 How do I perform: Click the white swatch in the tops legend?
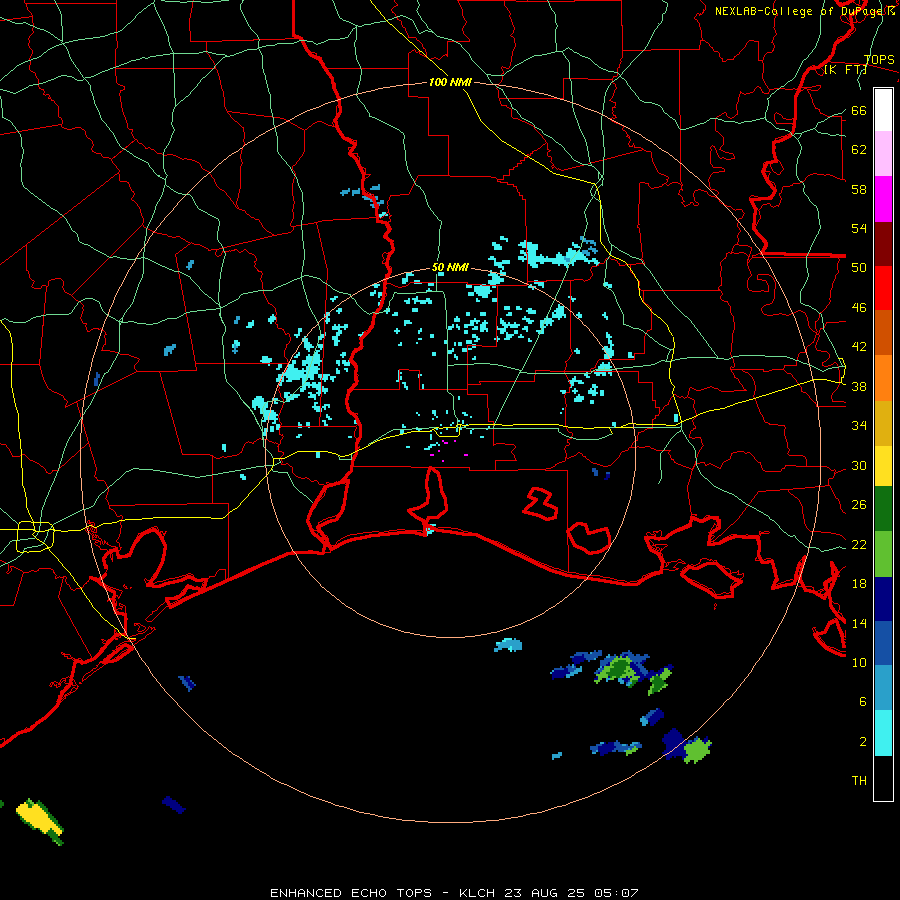click(883, 110)
